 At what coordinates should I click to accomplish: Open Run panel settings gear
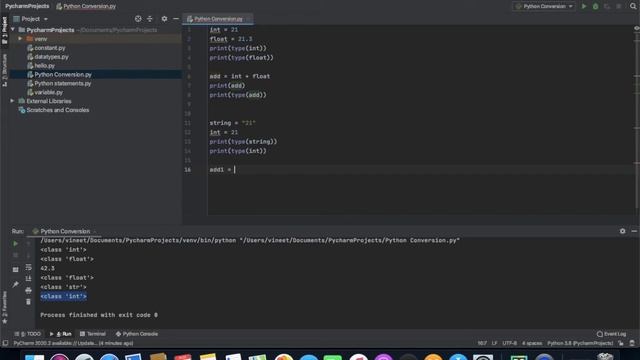click(x=622, y=231)
